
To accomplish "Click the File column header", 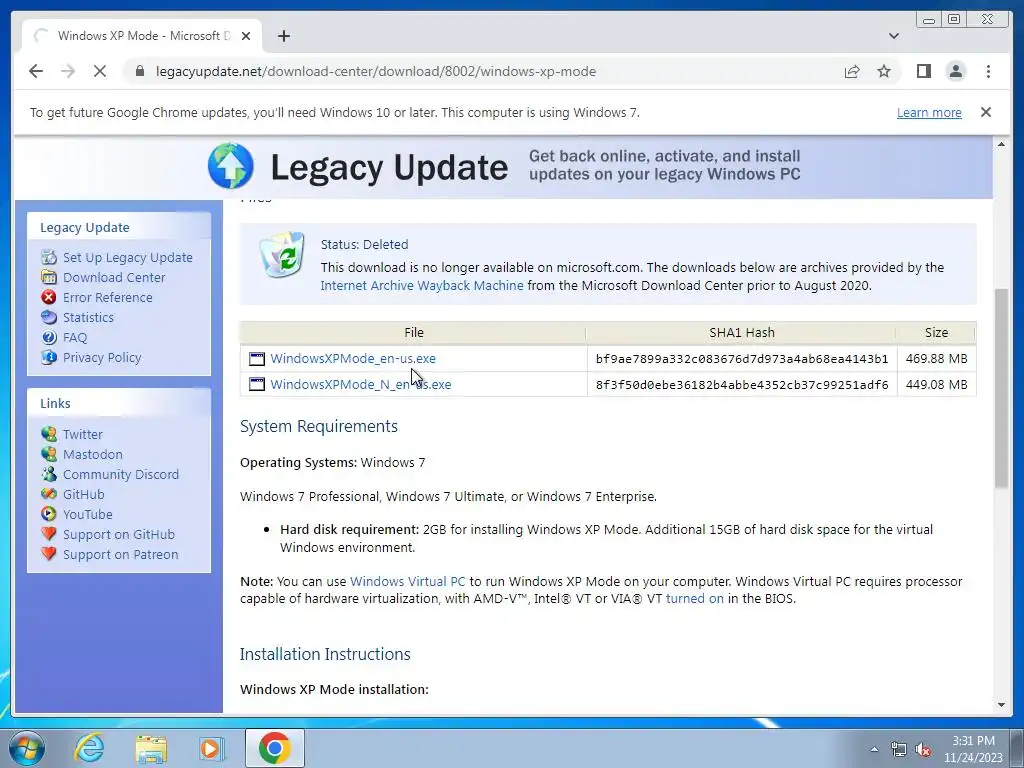I will click(x=413, y=332).
